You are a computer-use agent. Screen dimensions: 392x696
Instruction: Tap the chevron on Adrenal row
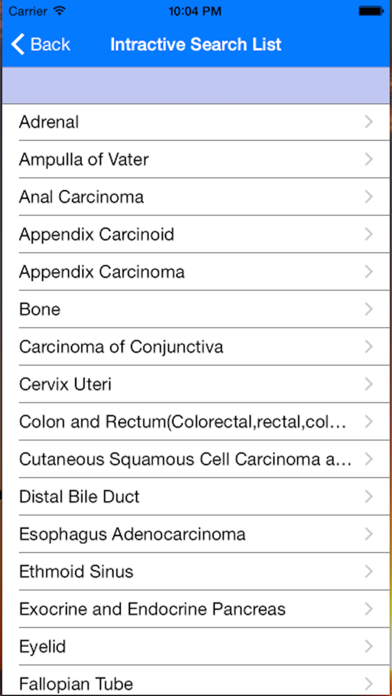pyautogui.click(x=368, y=122)
